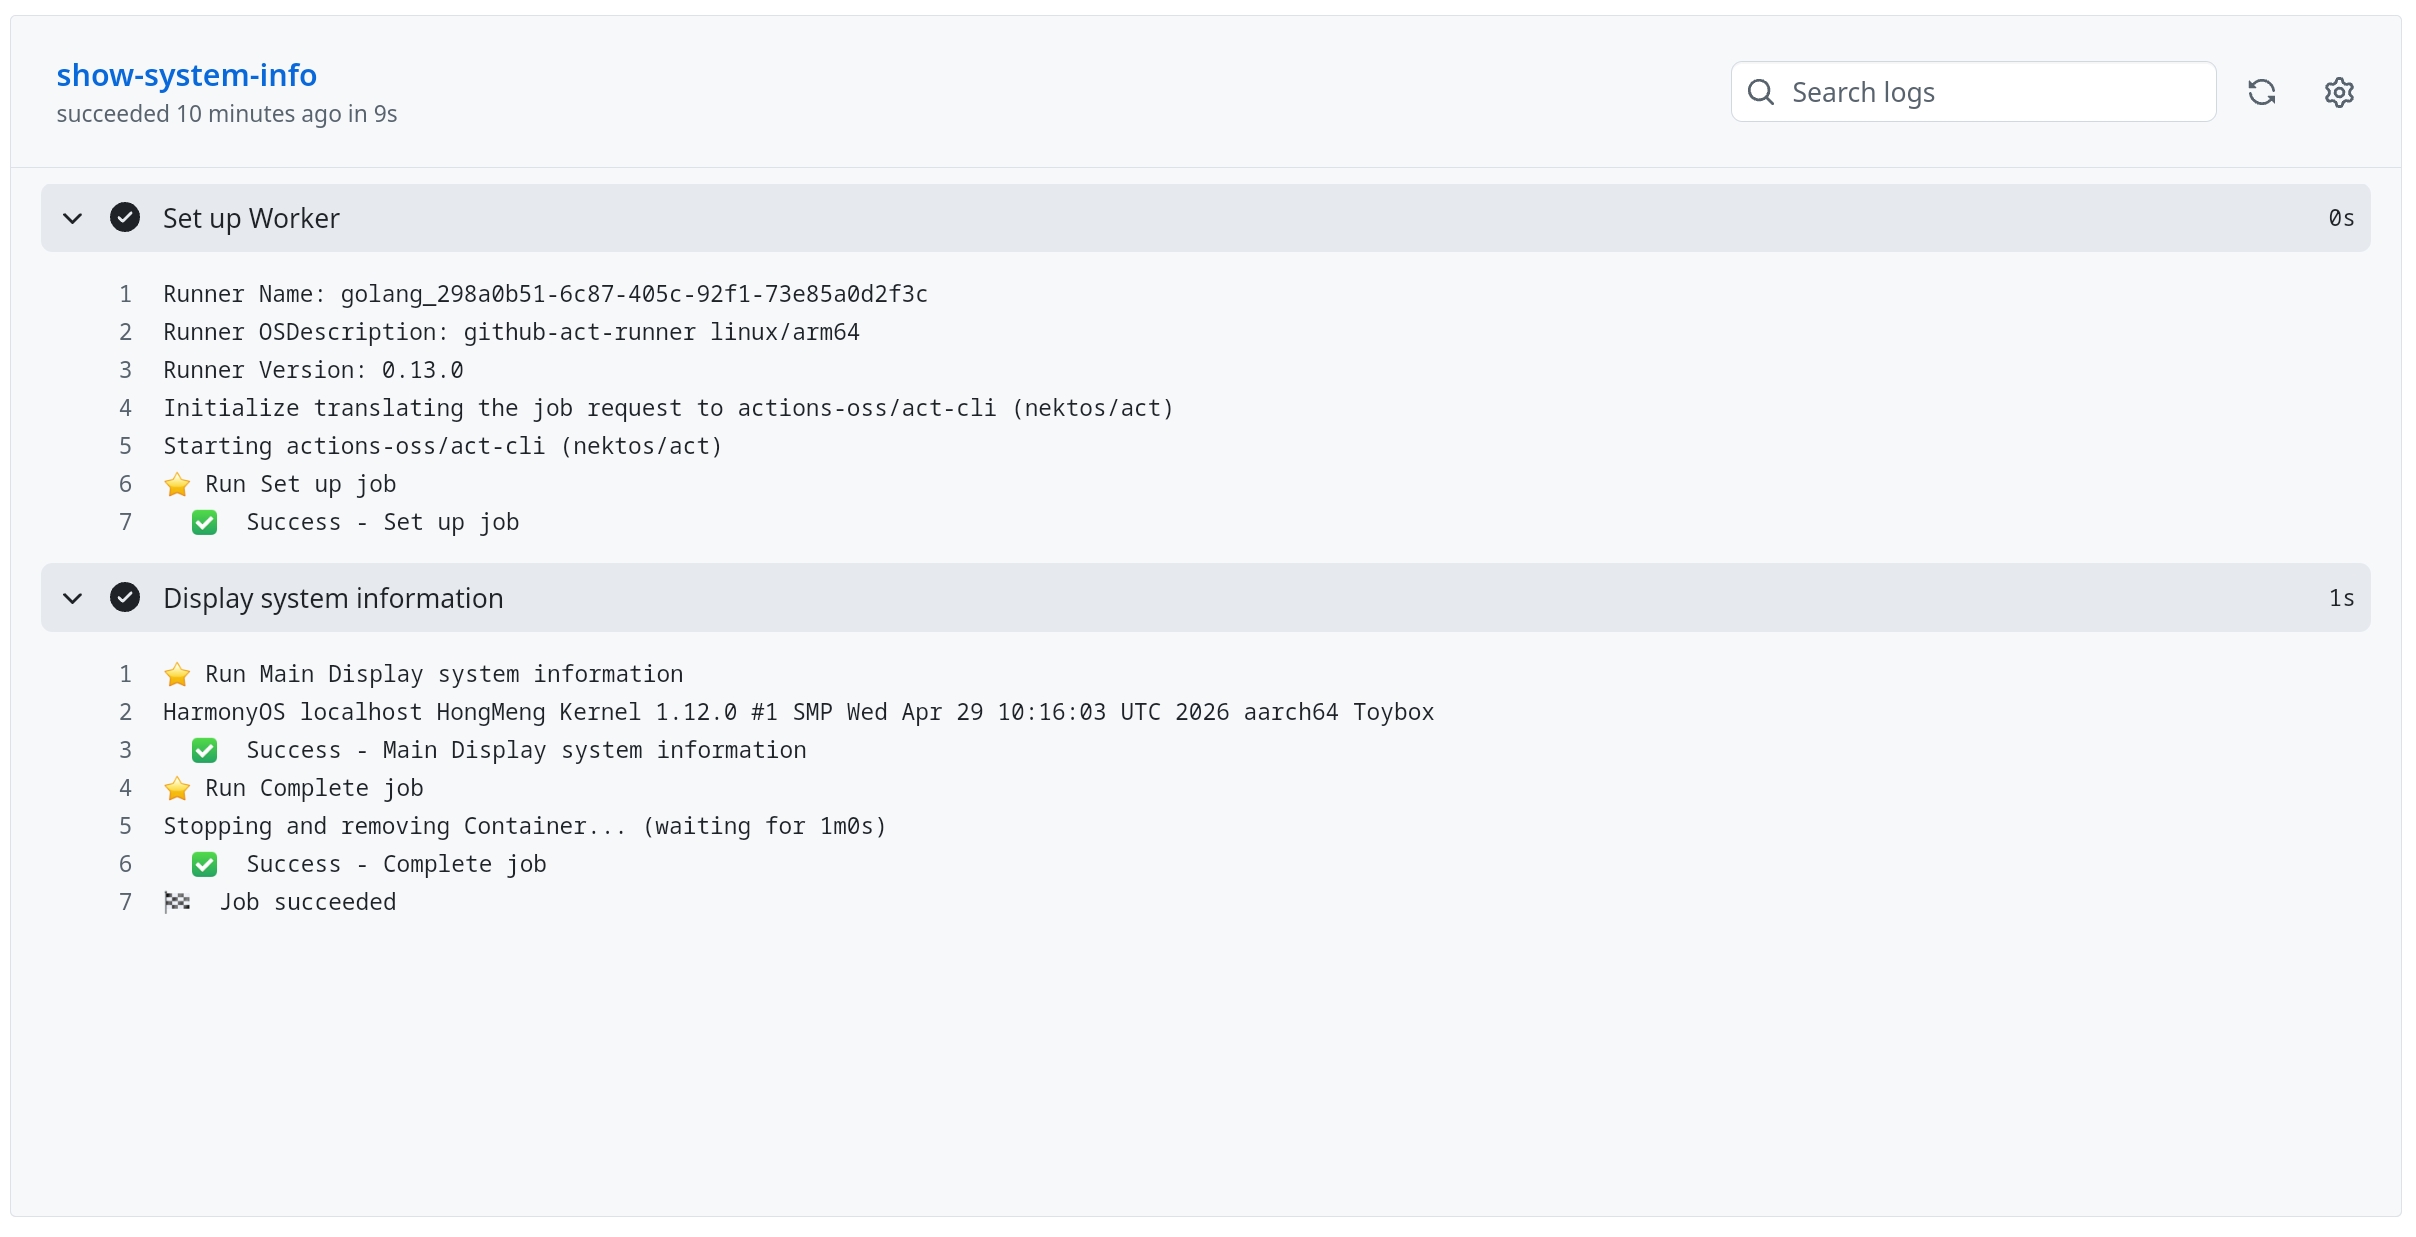Screen dimensions: 2416x1237
Task: Click the Display system information success checkmark icon
Action: [x=125, y=597]
